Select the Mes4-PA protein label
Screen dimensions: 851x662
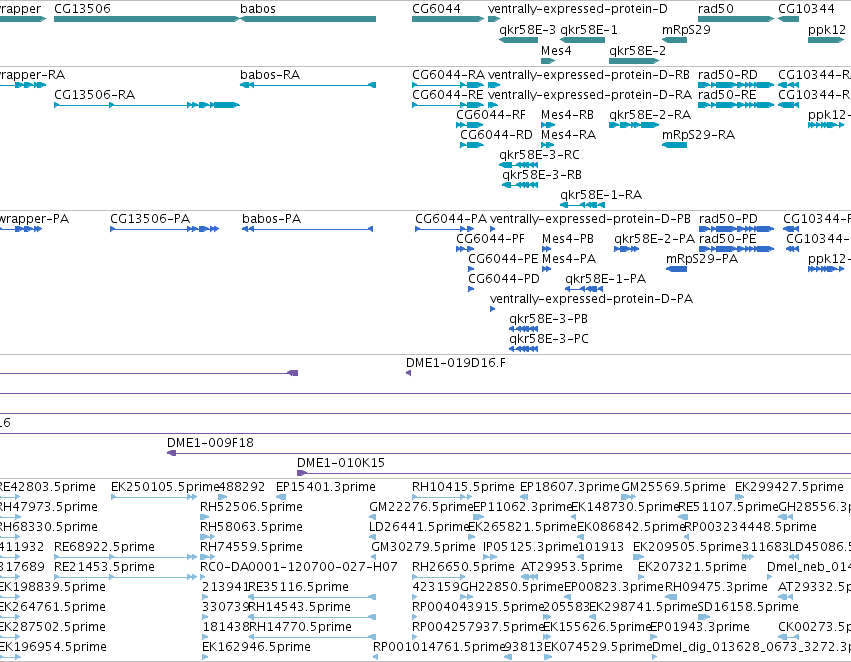(569, 259)
